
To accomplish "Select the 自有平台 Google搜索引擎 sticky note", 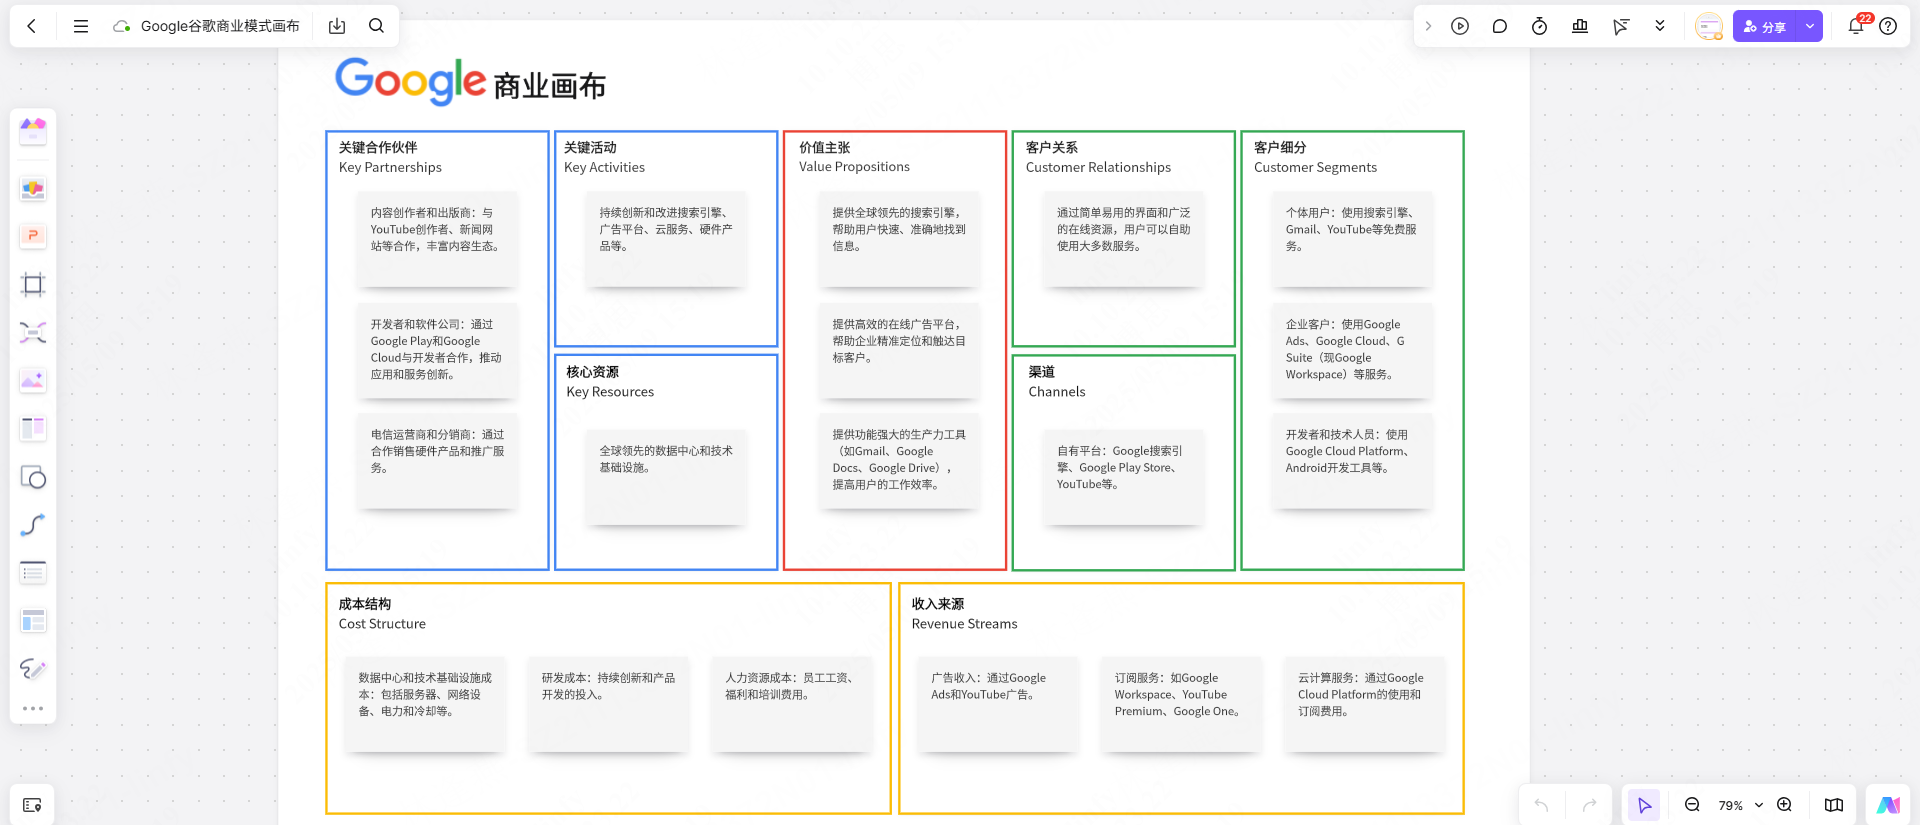I will (x=1123, y=477).
